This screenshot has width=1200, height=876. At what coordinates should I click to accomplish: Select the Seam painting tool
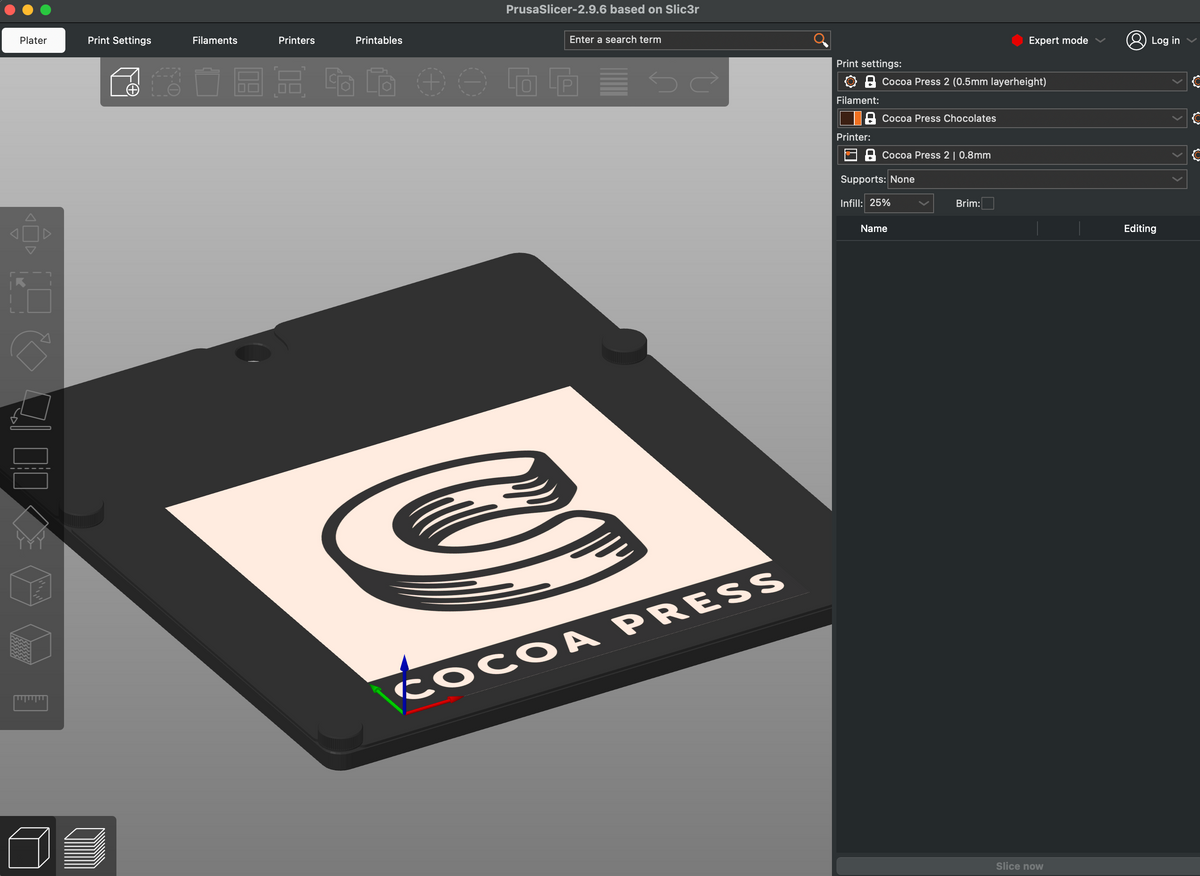click(x=30, y=586)
